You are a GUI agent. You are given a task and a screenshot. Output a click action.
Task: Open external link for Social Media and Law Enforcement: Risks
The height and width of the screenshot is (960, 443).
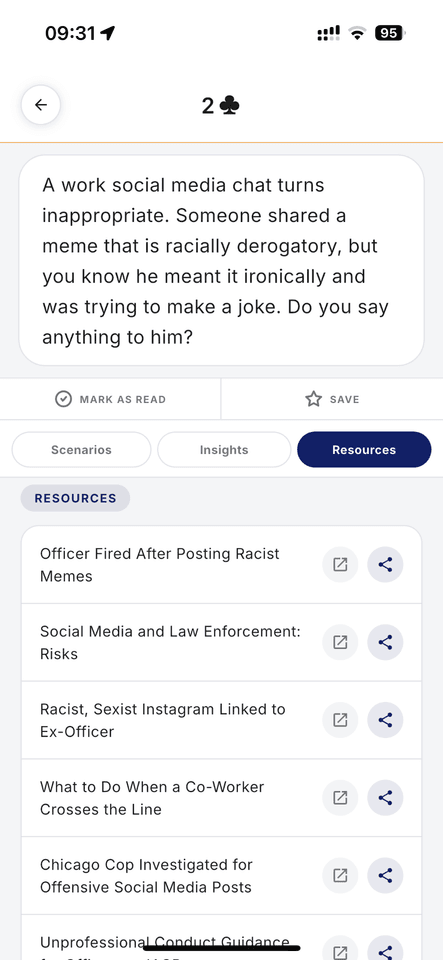340,642
